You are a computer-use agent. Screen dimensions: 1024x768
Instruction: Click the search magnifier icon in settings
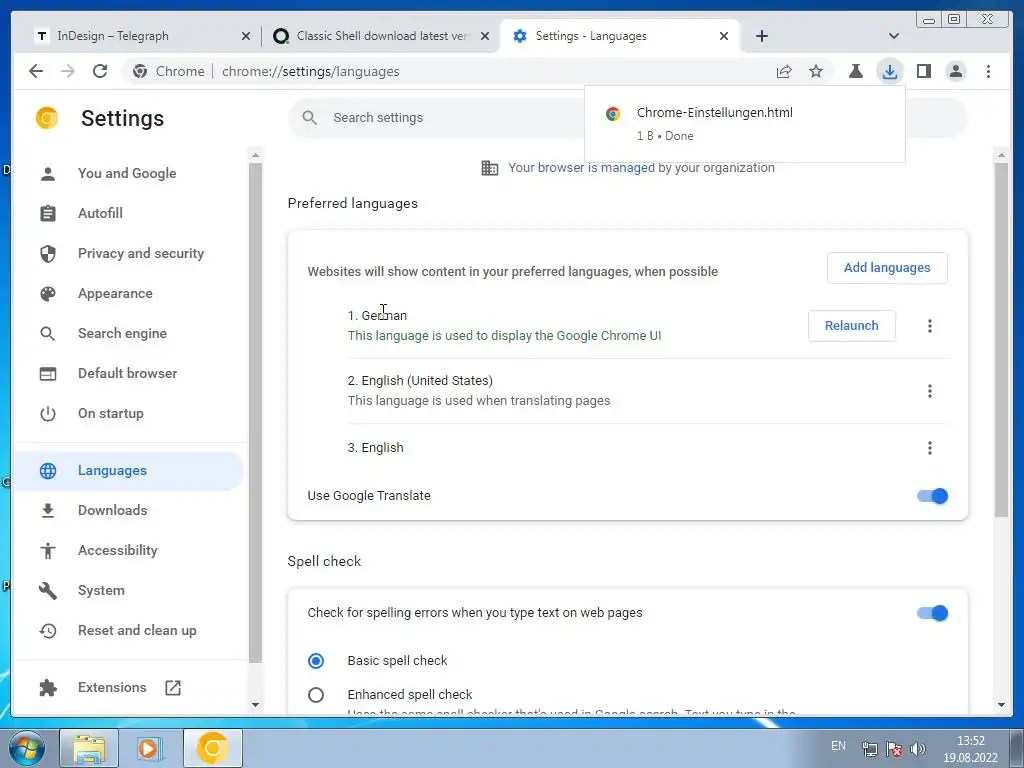(310, 118)
